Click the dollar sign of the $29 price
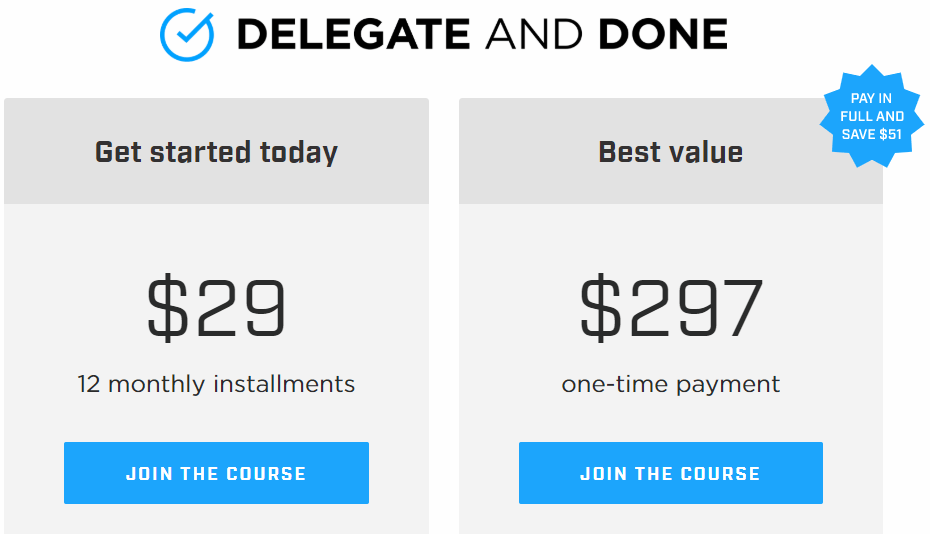The width and height of the screenshot is (930, 534). click(167, 309)
